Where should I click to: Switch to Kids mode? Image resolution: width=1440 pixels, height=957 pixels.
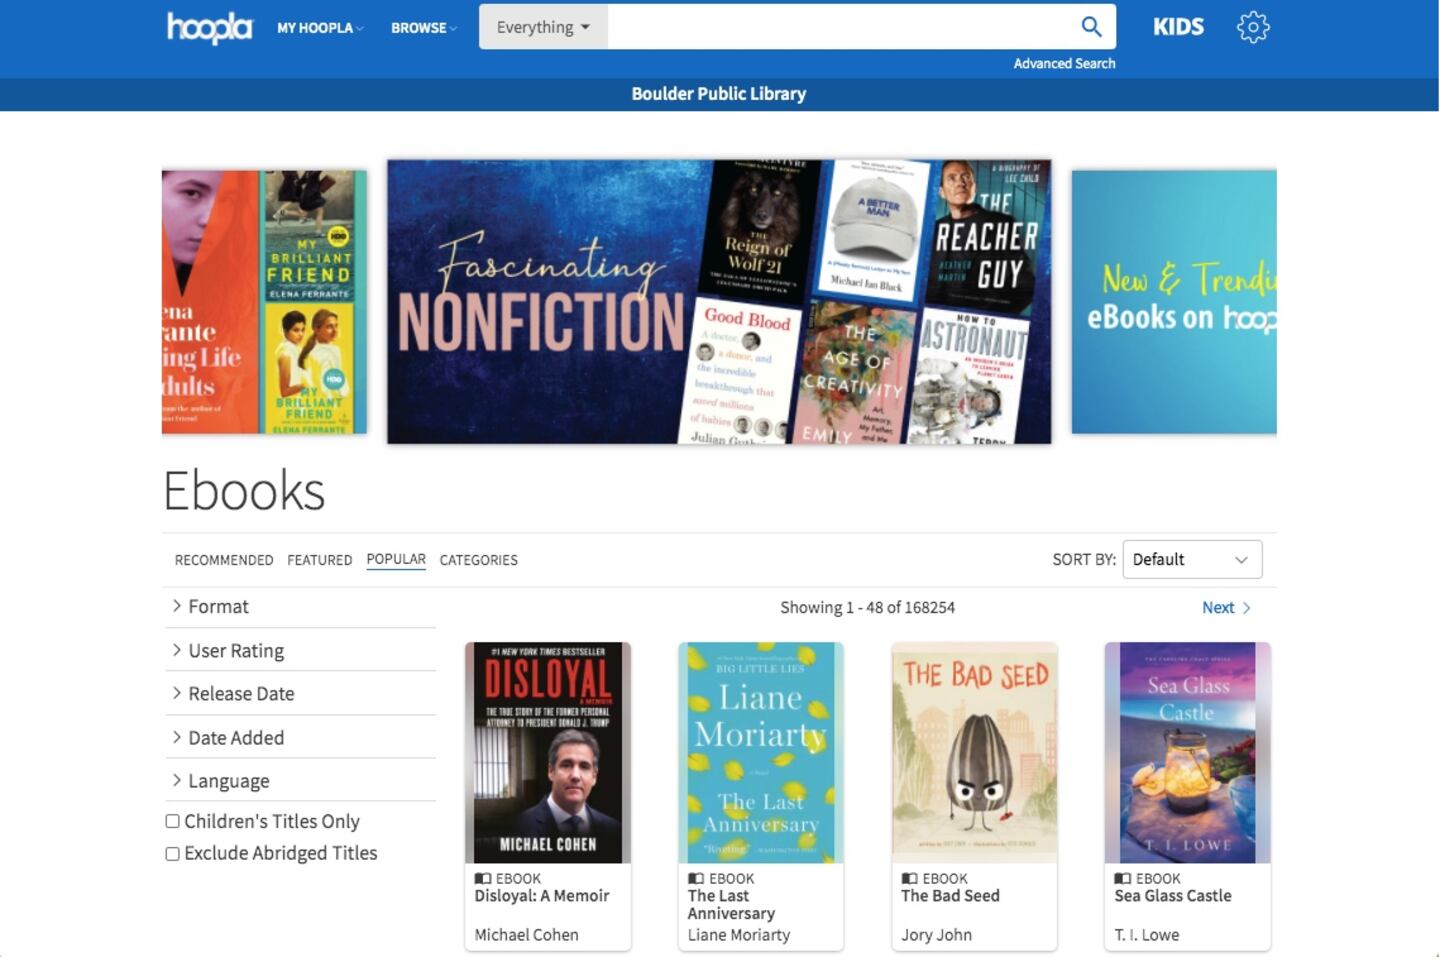[1178, 27]
